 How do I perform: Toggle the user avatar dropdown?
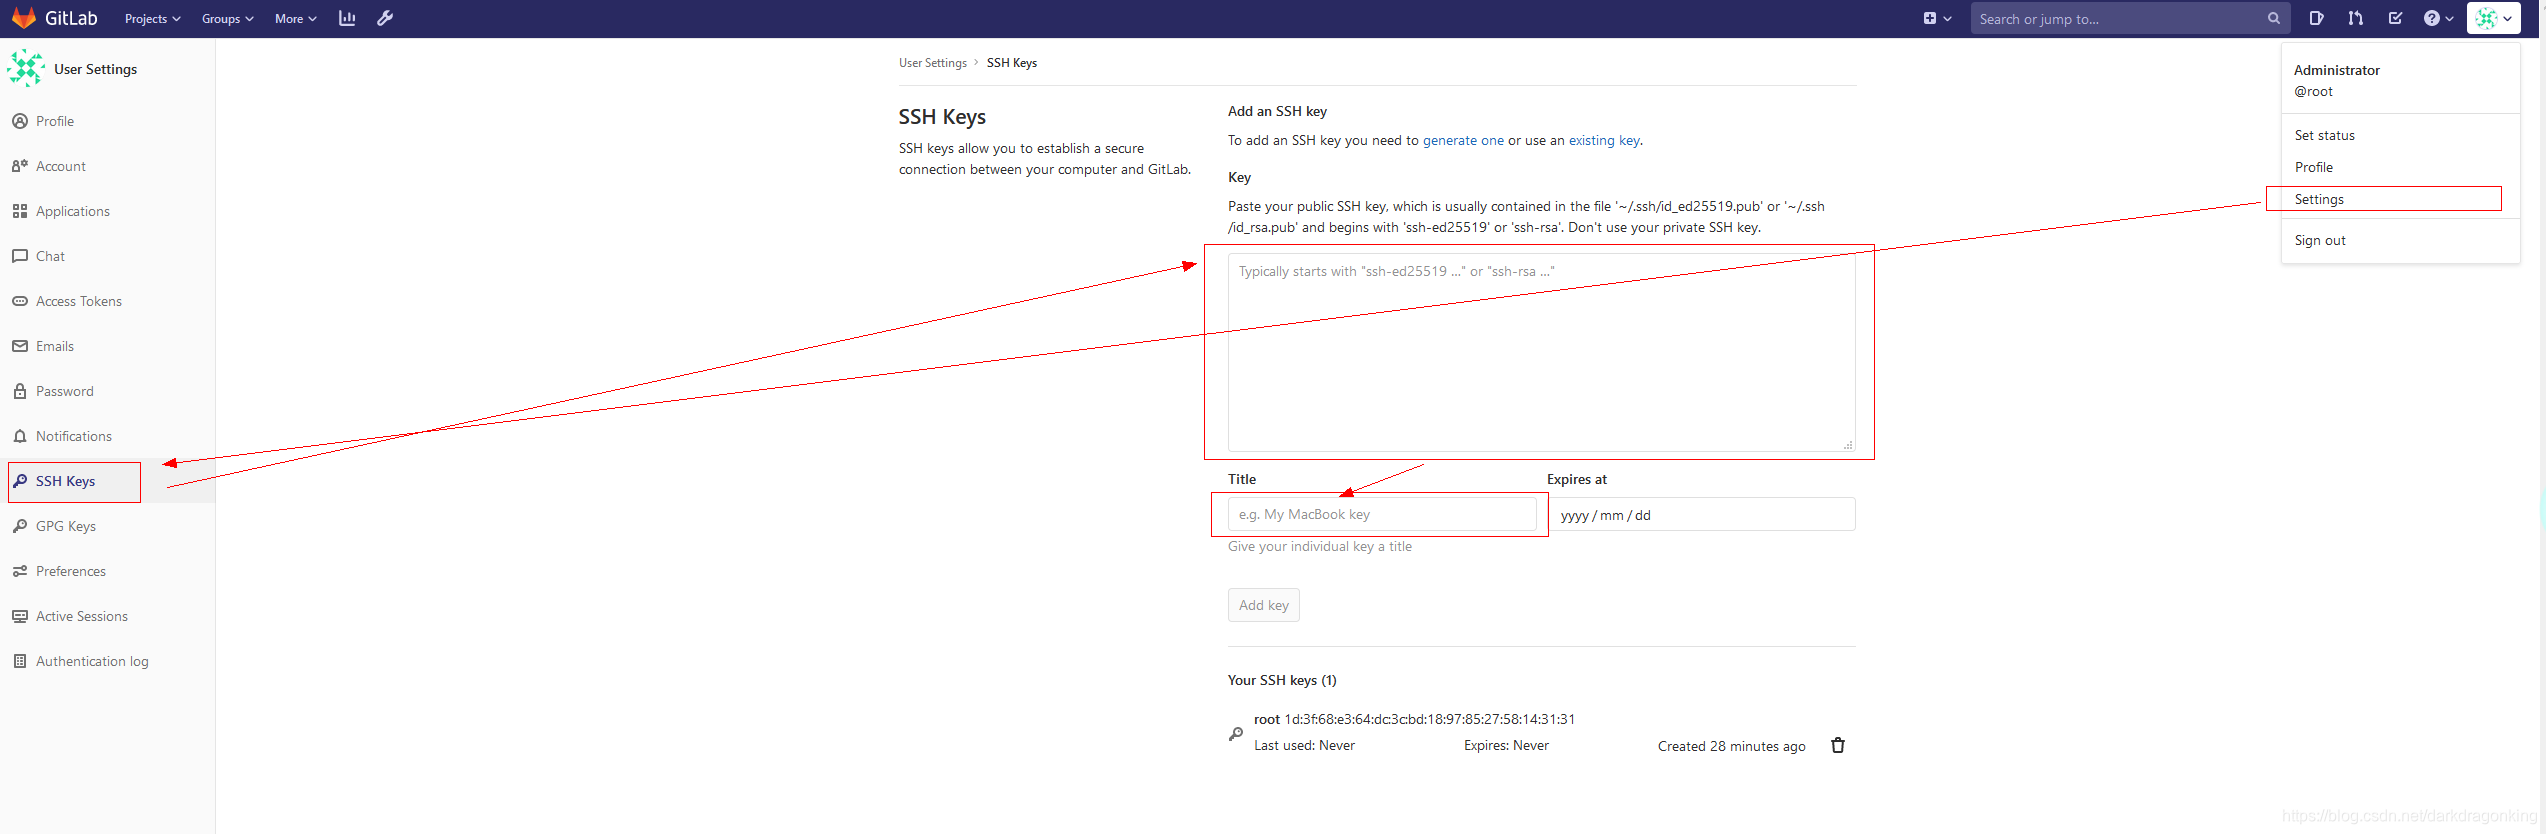pyautogui.click(x=2493, y=18)
